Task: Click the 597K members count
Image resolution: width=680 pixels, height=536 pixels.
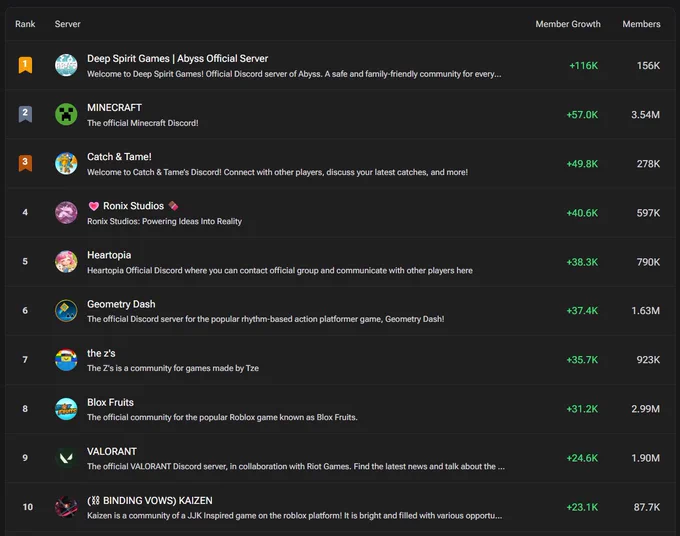Action: [648, 213]
